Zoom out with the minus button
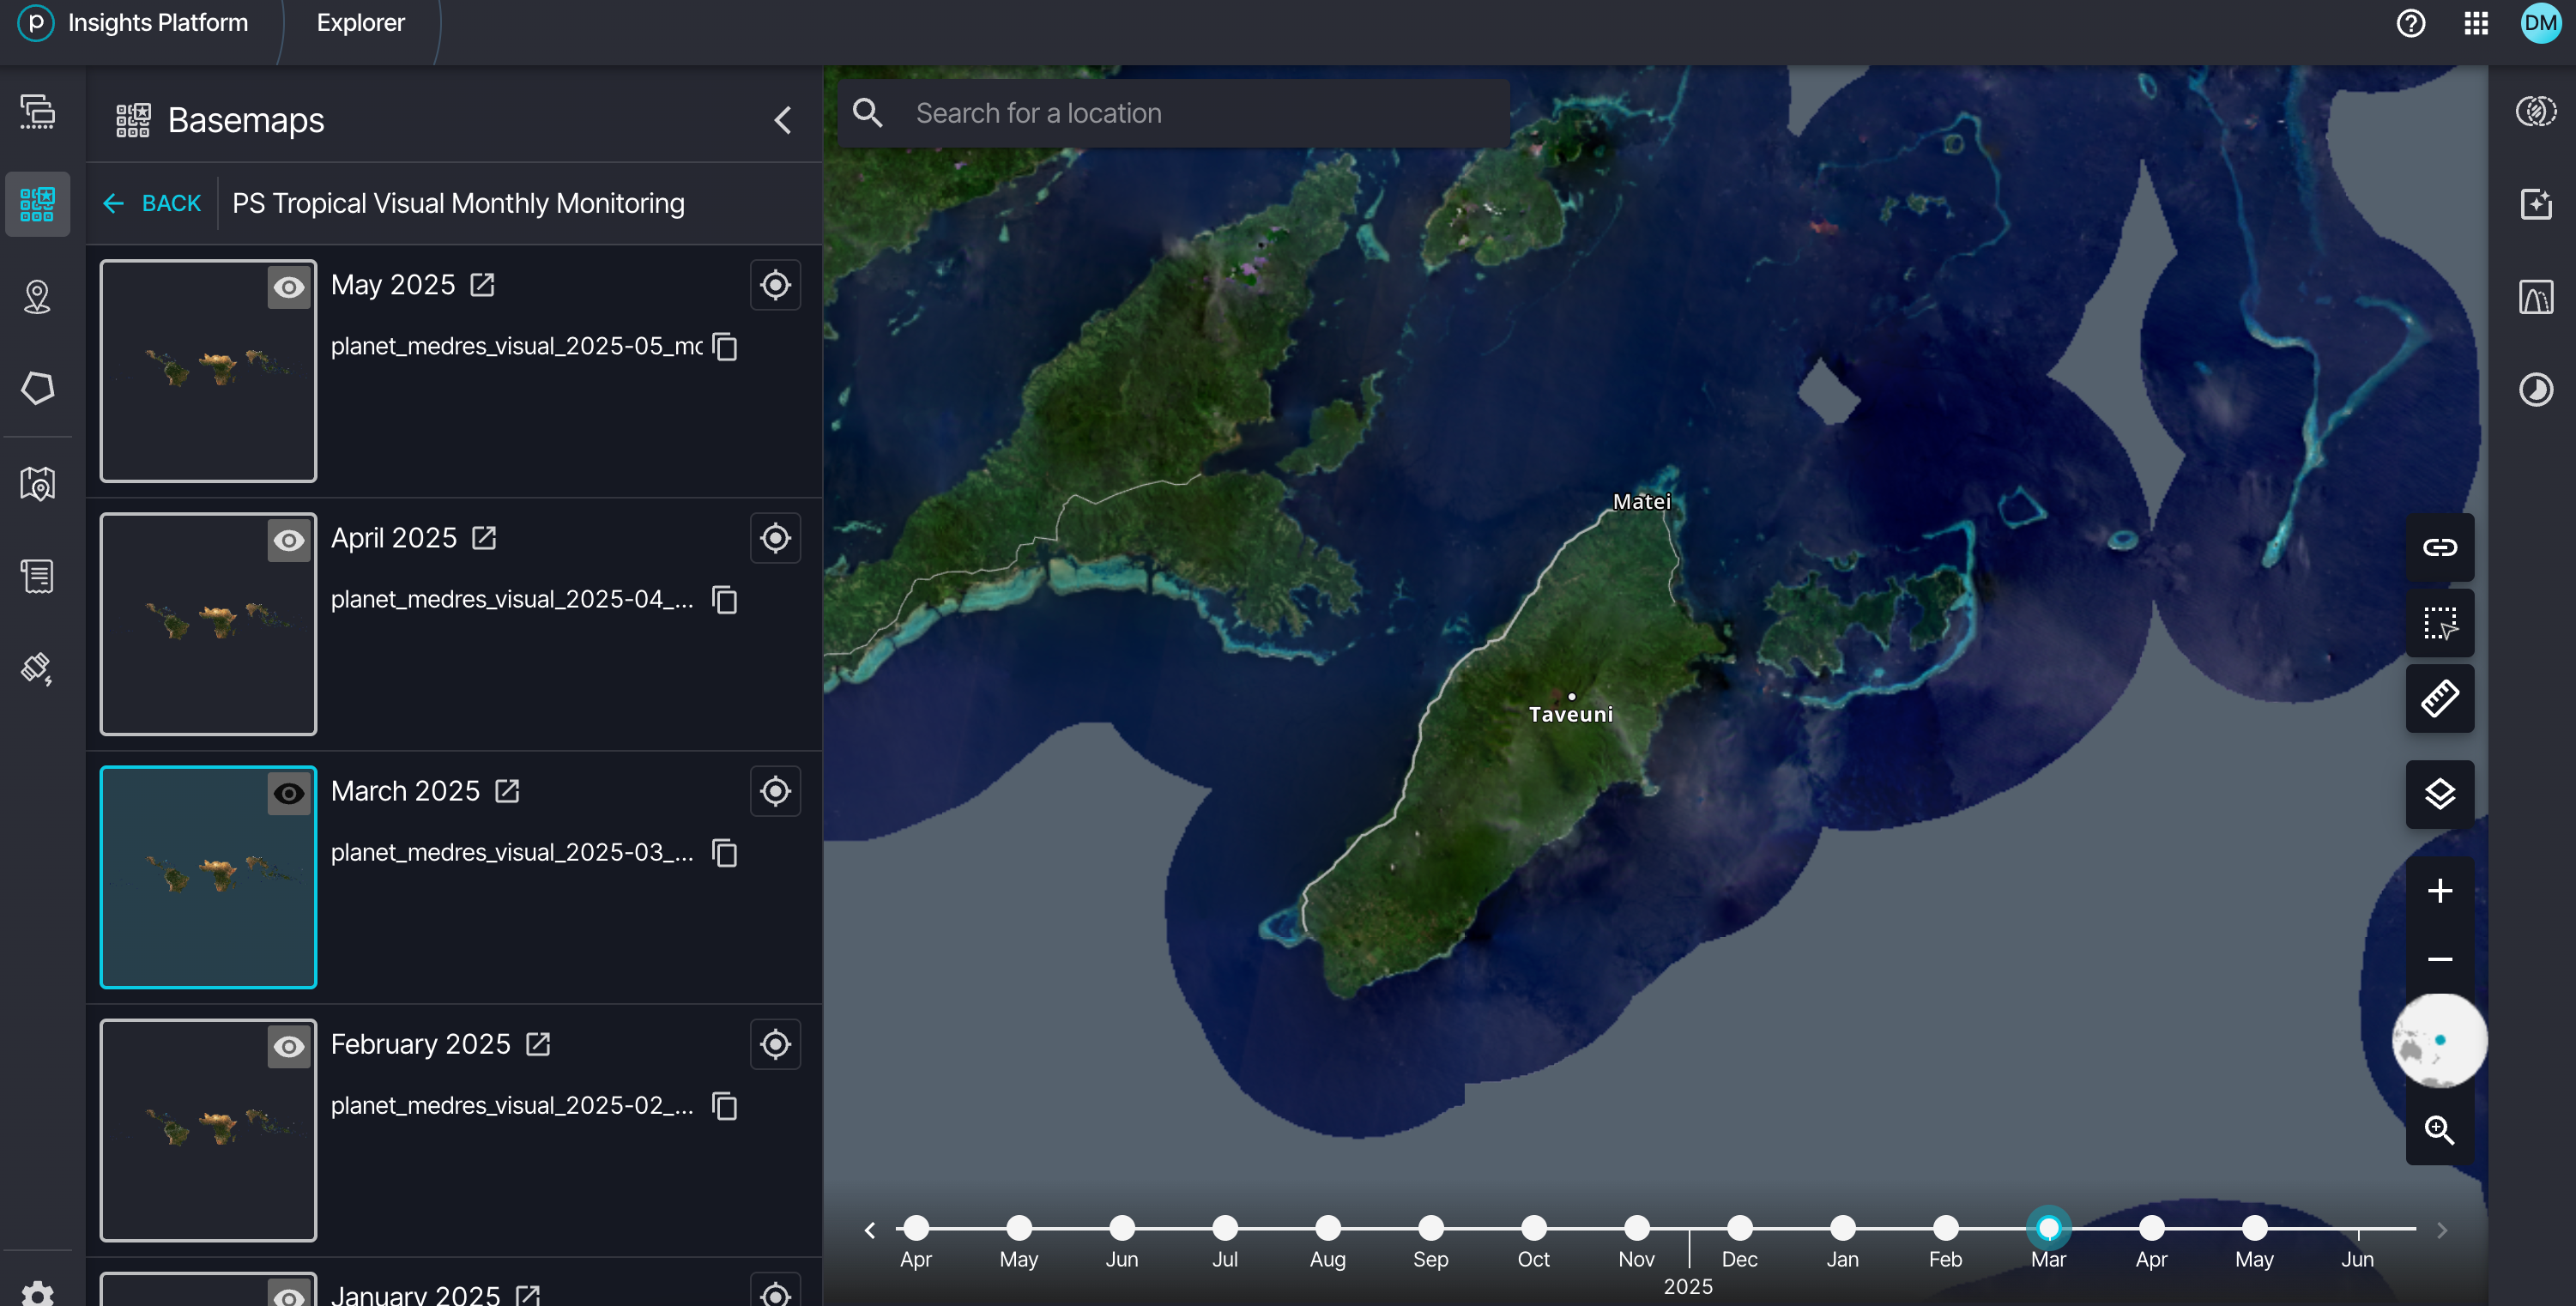 click(x=2440, y=959)
